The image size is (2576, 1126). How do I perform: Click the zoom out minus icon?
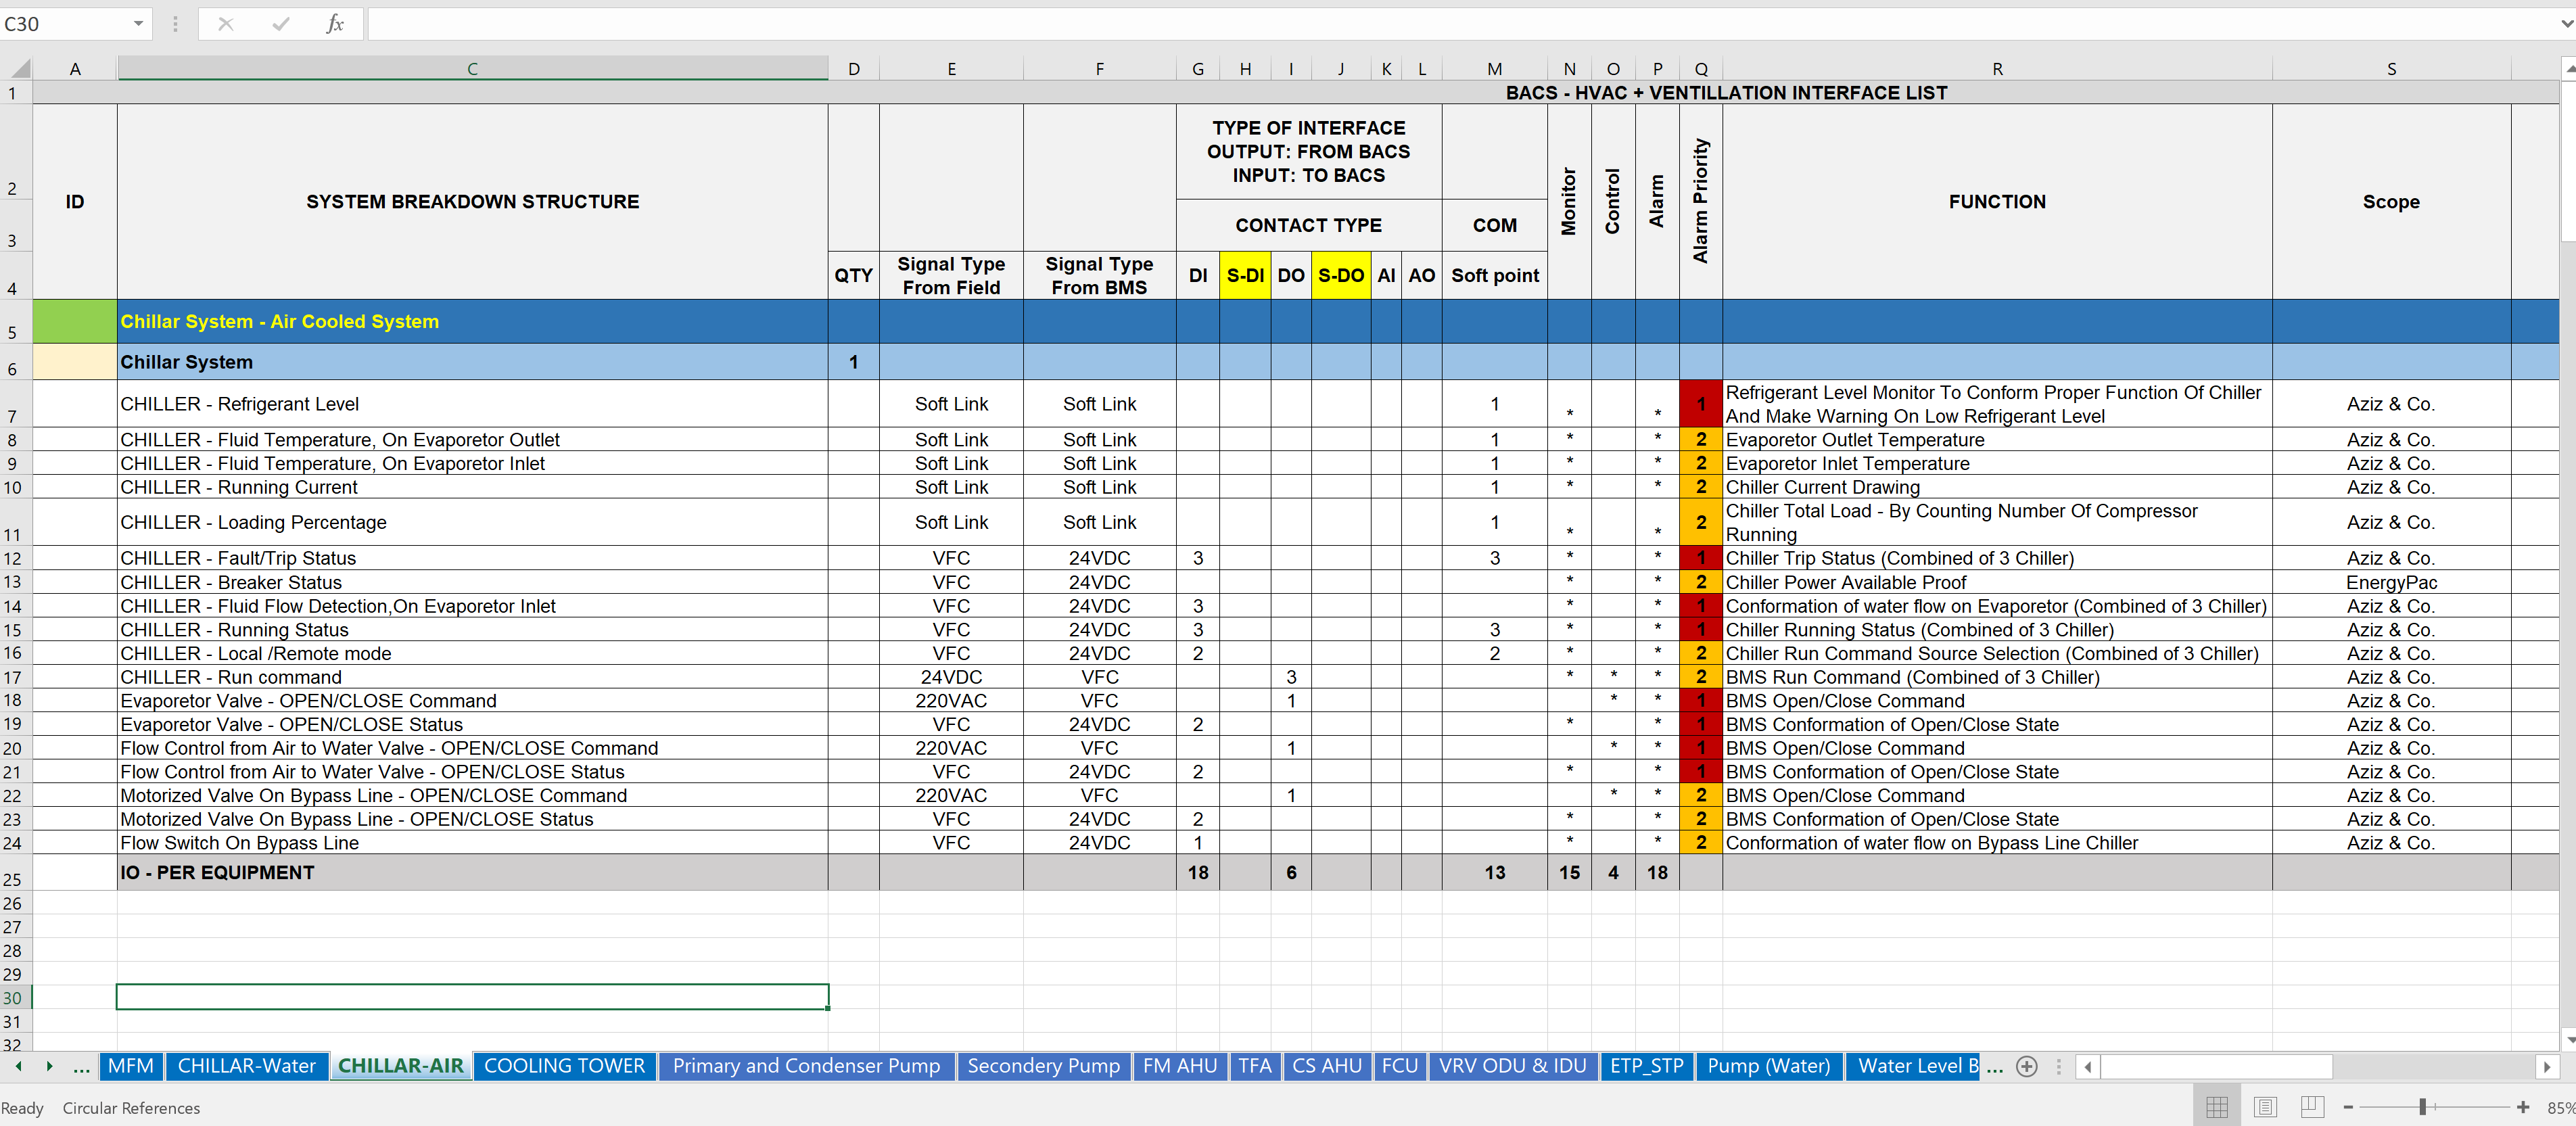point(2348,1107)
